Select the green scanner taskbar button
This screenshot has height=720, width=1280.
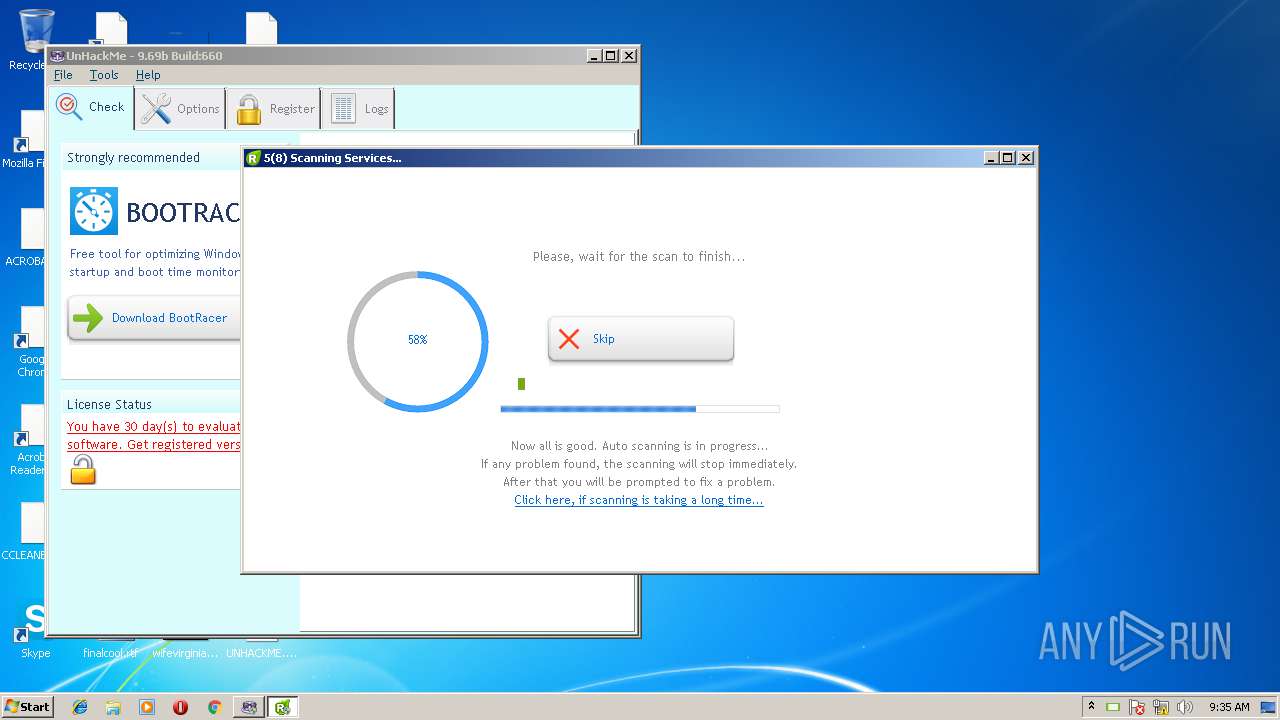pyautogui.click(x=283, y=707)
